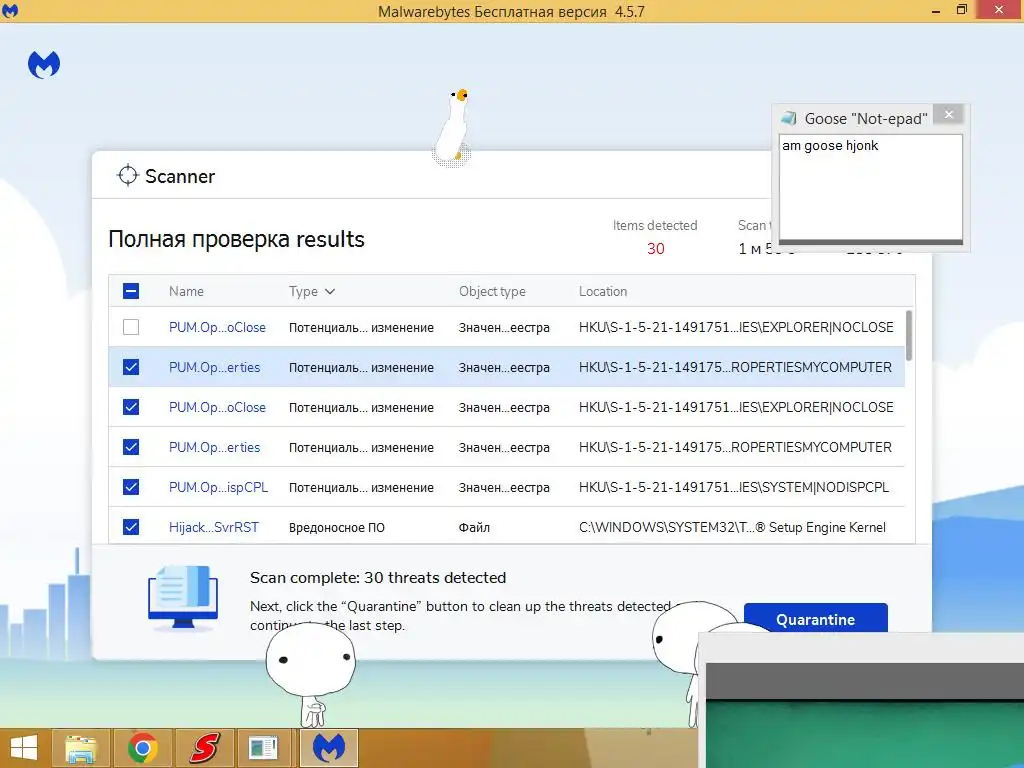
Task: Click 'Scan complete: 30 threats detected' text
Action: 378,577
